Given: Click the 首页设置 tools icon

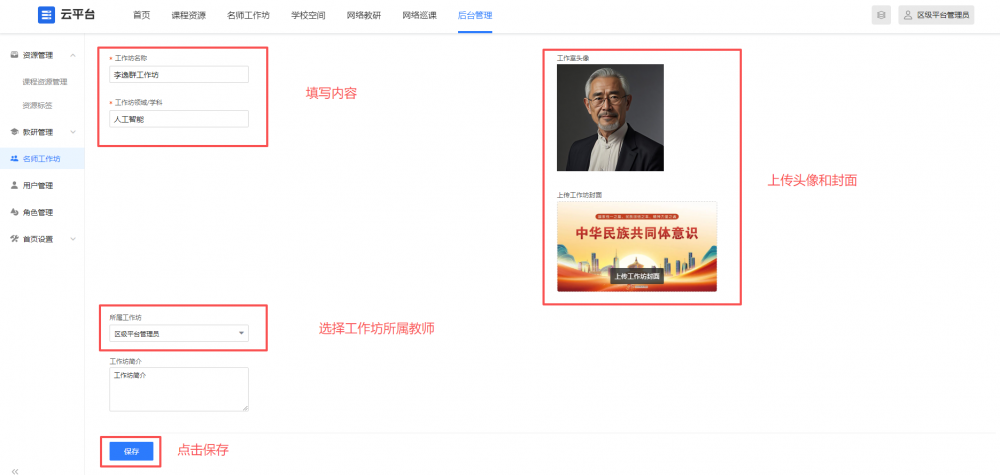Looking at the screenshot, I should pos(13,239).
